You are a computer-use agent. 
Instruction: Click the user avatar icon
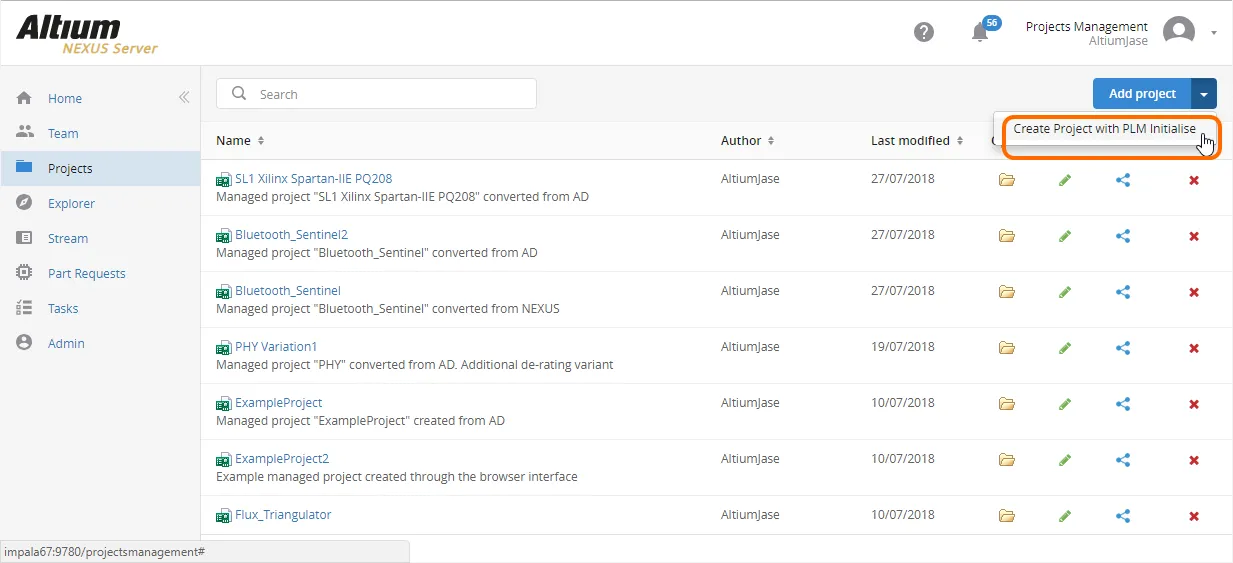(1179, 32)
